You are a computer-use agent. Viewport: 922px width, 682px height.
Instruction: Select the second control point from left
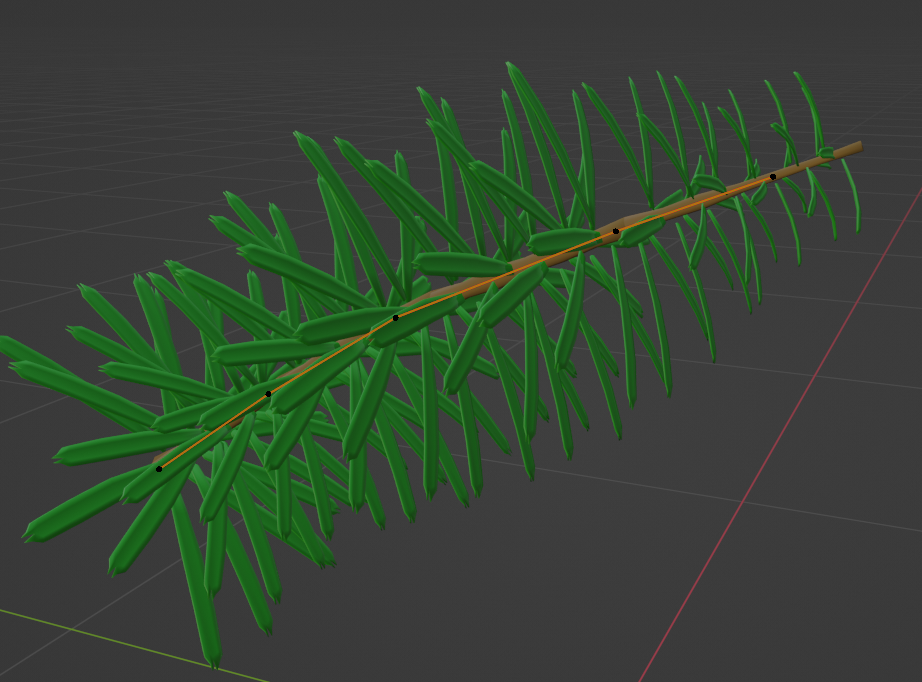(268, 394)
